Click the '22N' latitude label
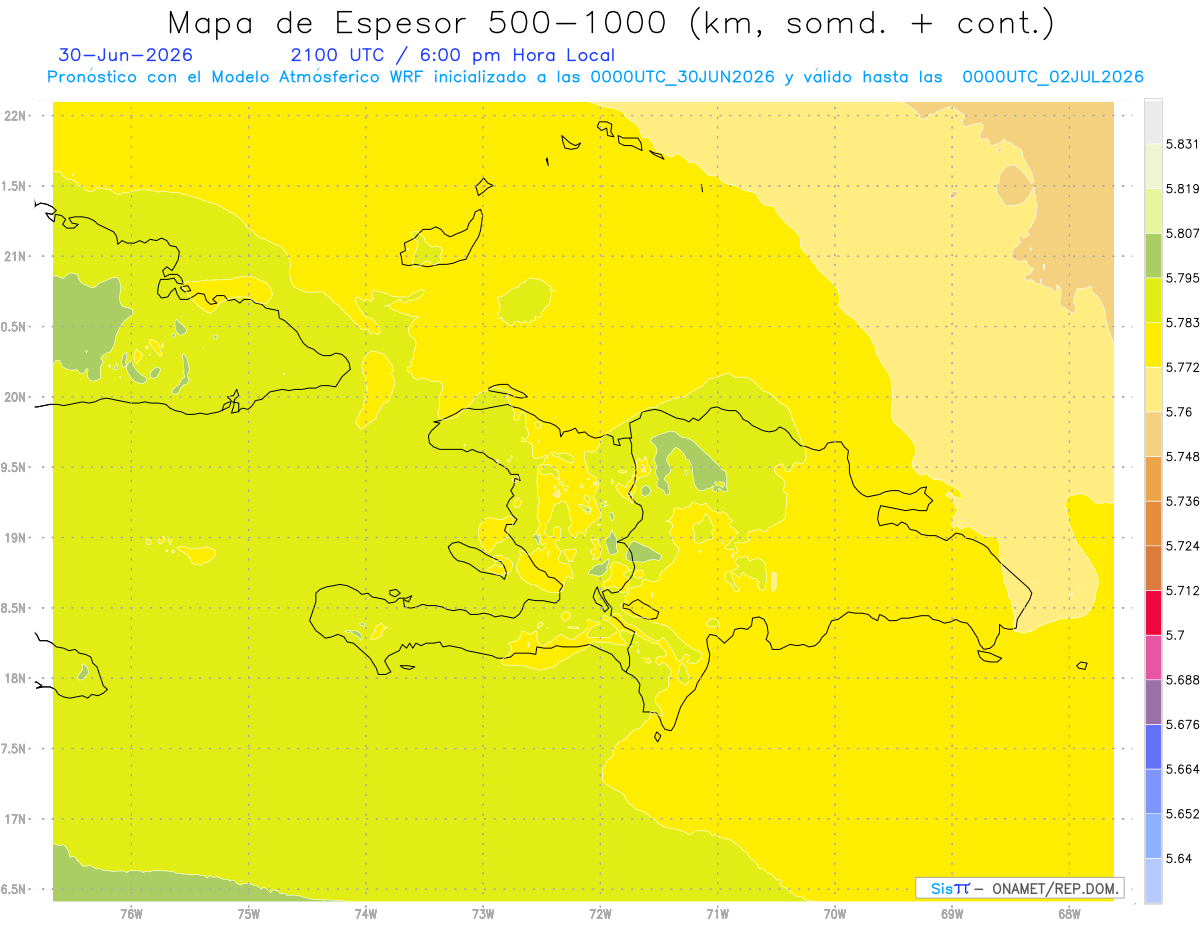 click(15, 116)
